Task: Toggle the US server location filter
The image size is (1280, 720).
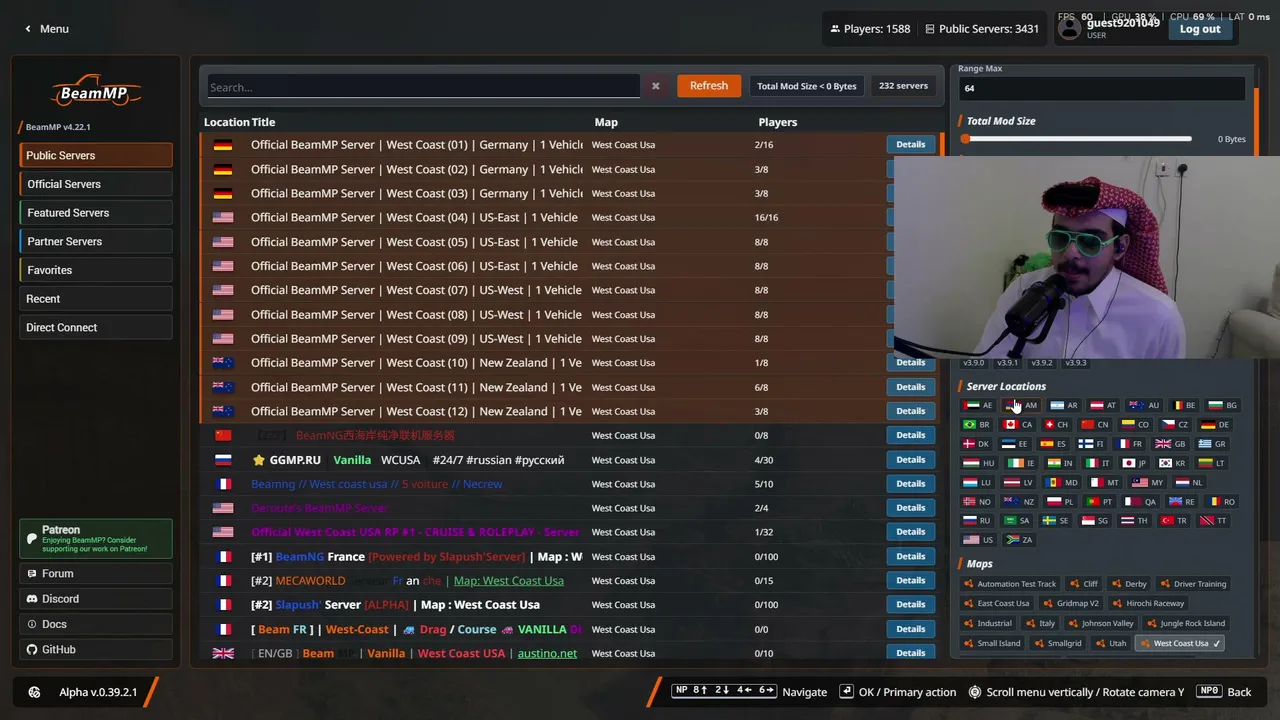Action: tap(979, 540)
